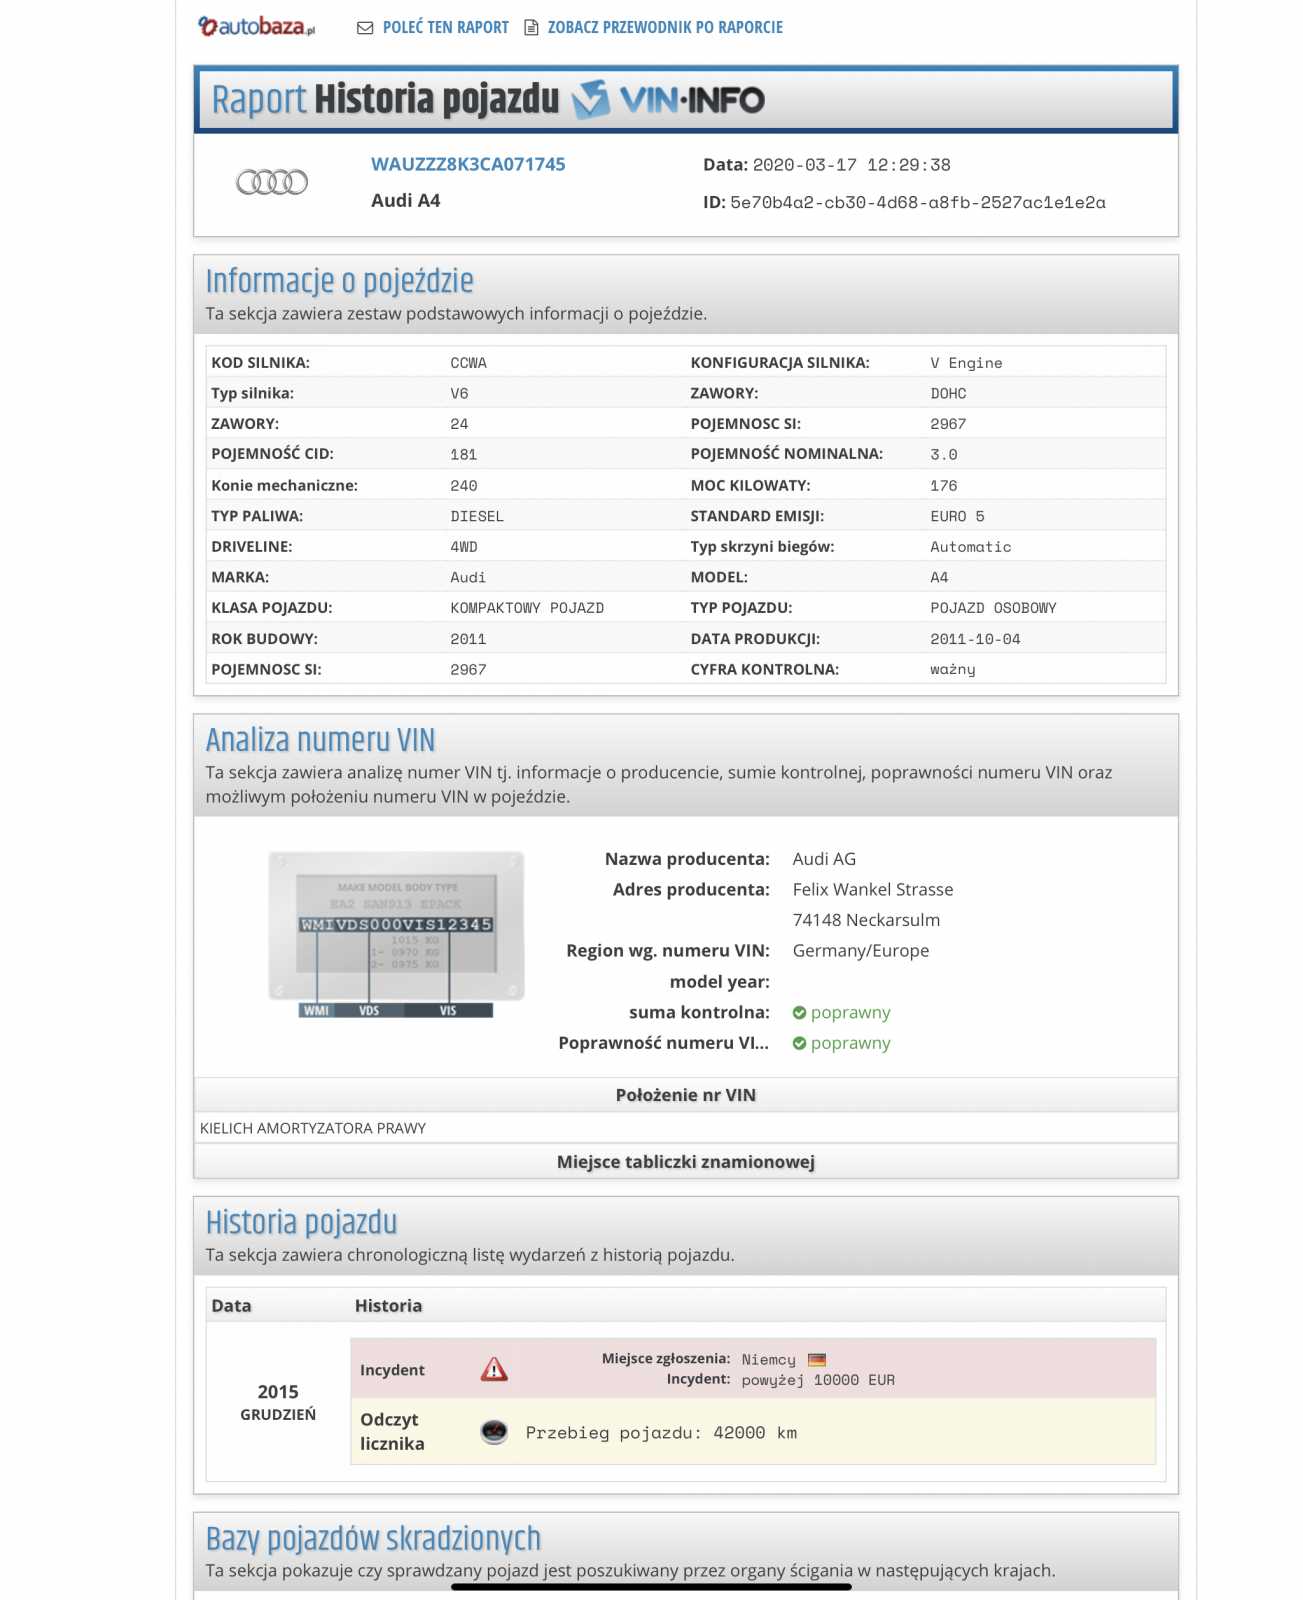Open the Poleć ten raport link
Image resolution: width=1303 pixels, height=1600 pixels.
[x=445, y=28]
